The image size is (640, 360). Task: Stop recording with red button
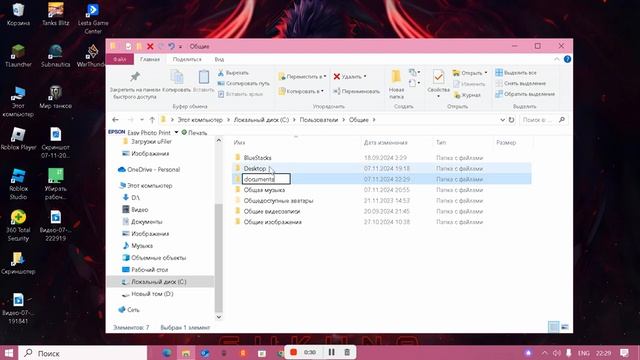coord(293,352)
